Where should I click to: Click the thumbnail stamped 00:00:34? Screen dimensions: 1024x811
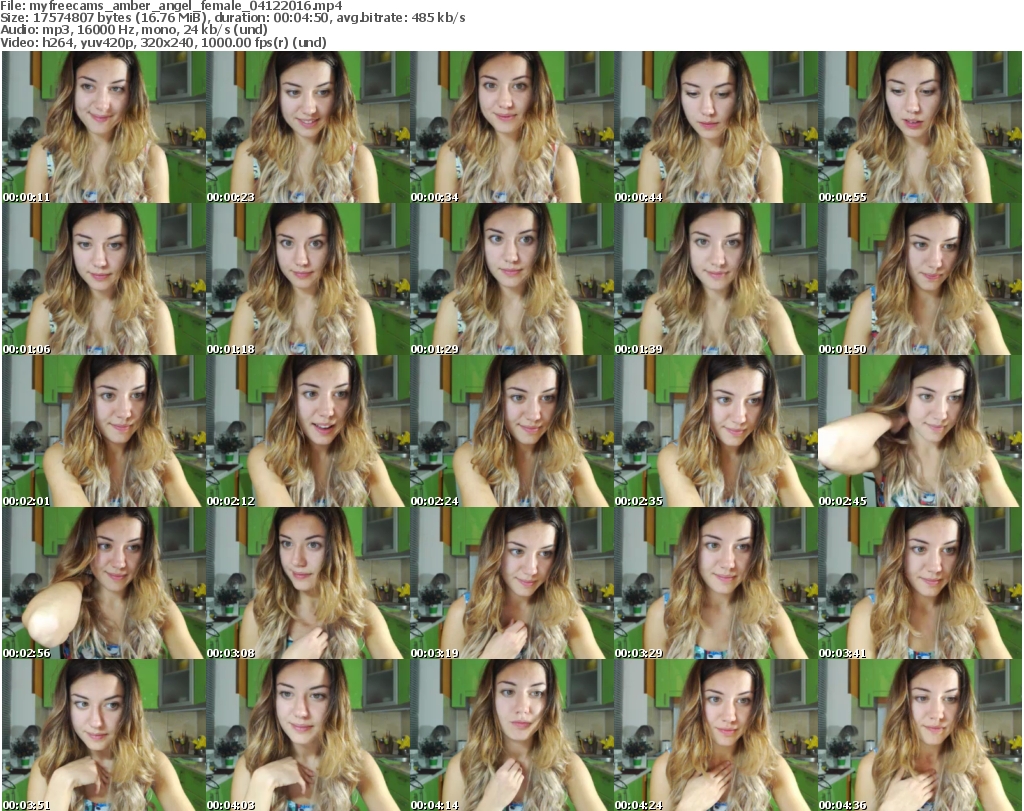(x=511, y=127)
